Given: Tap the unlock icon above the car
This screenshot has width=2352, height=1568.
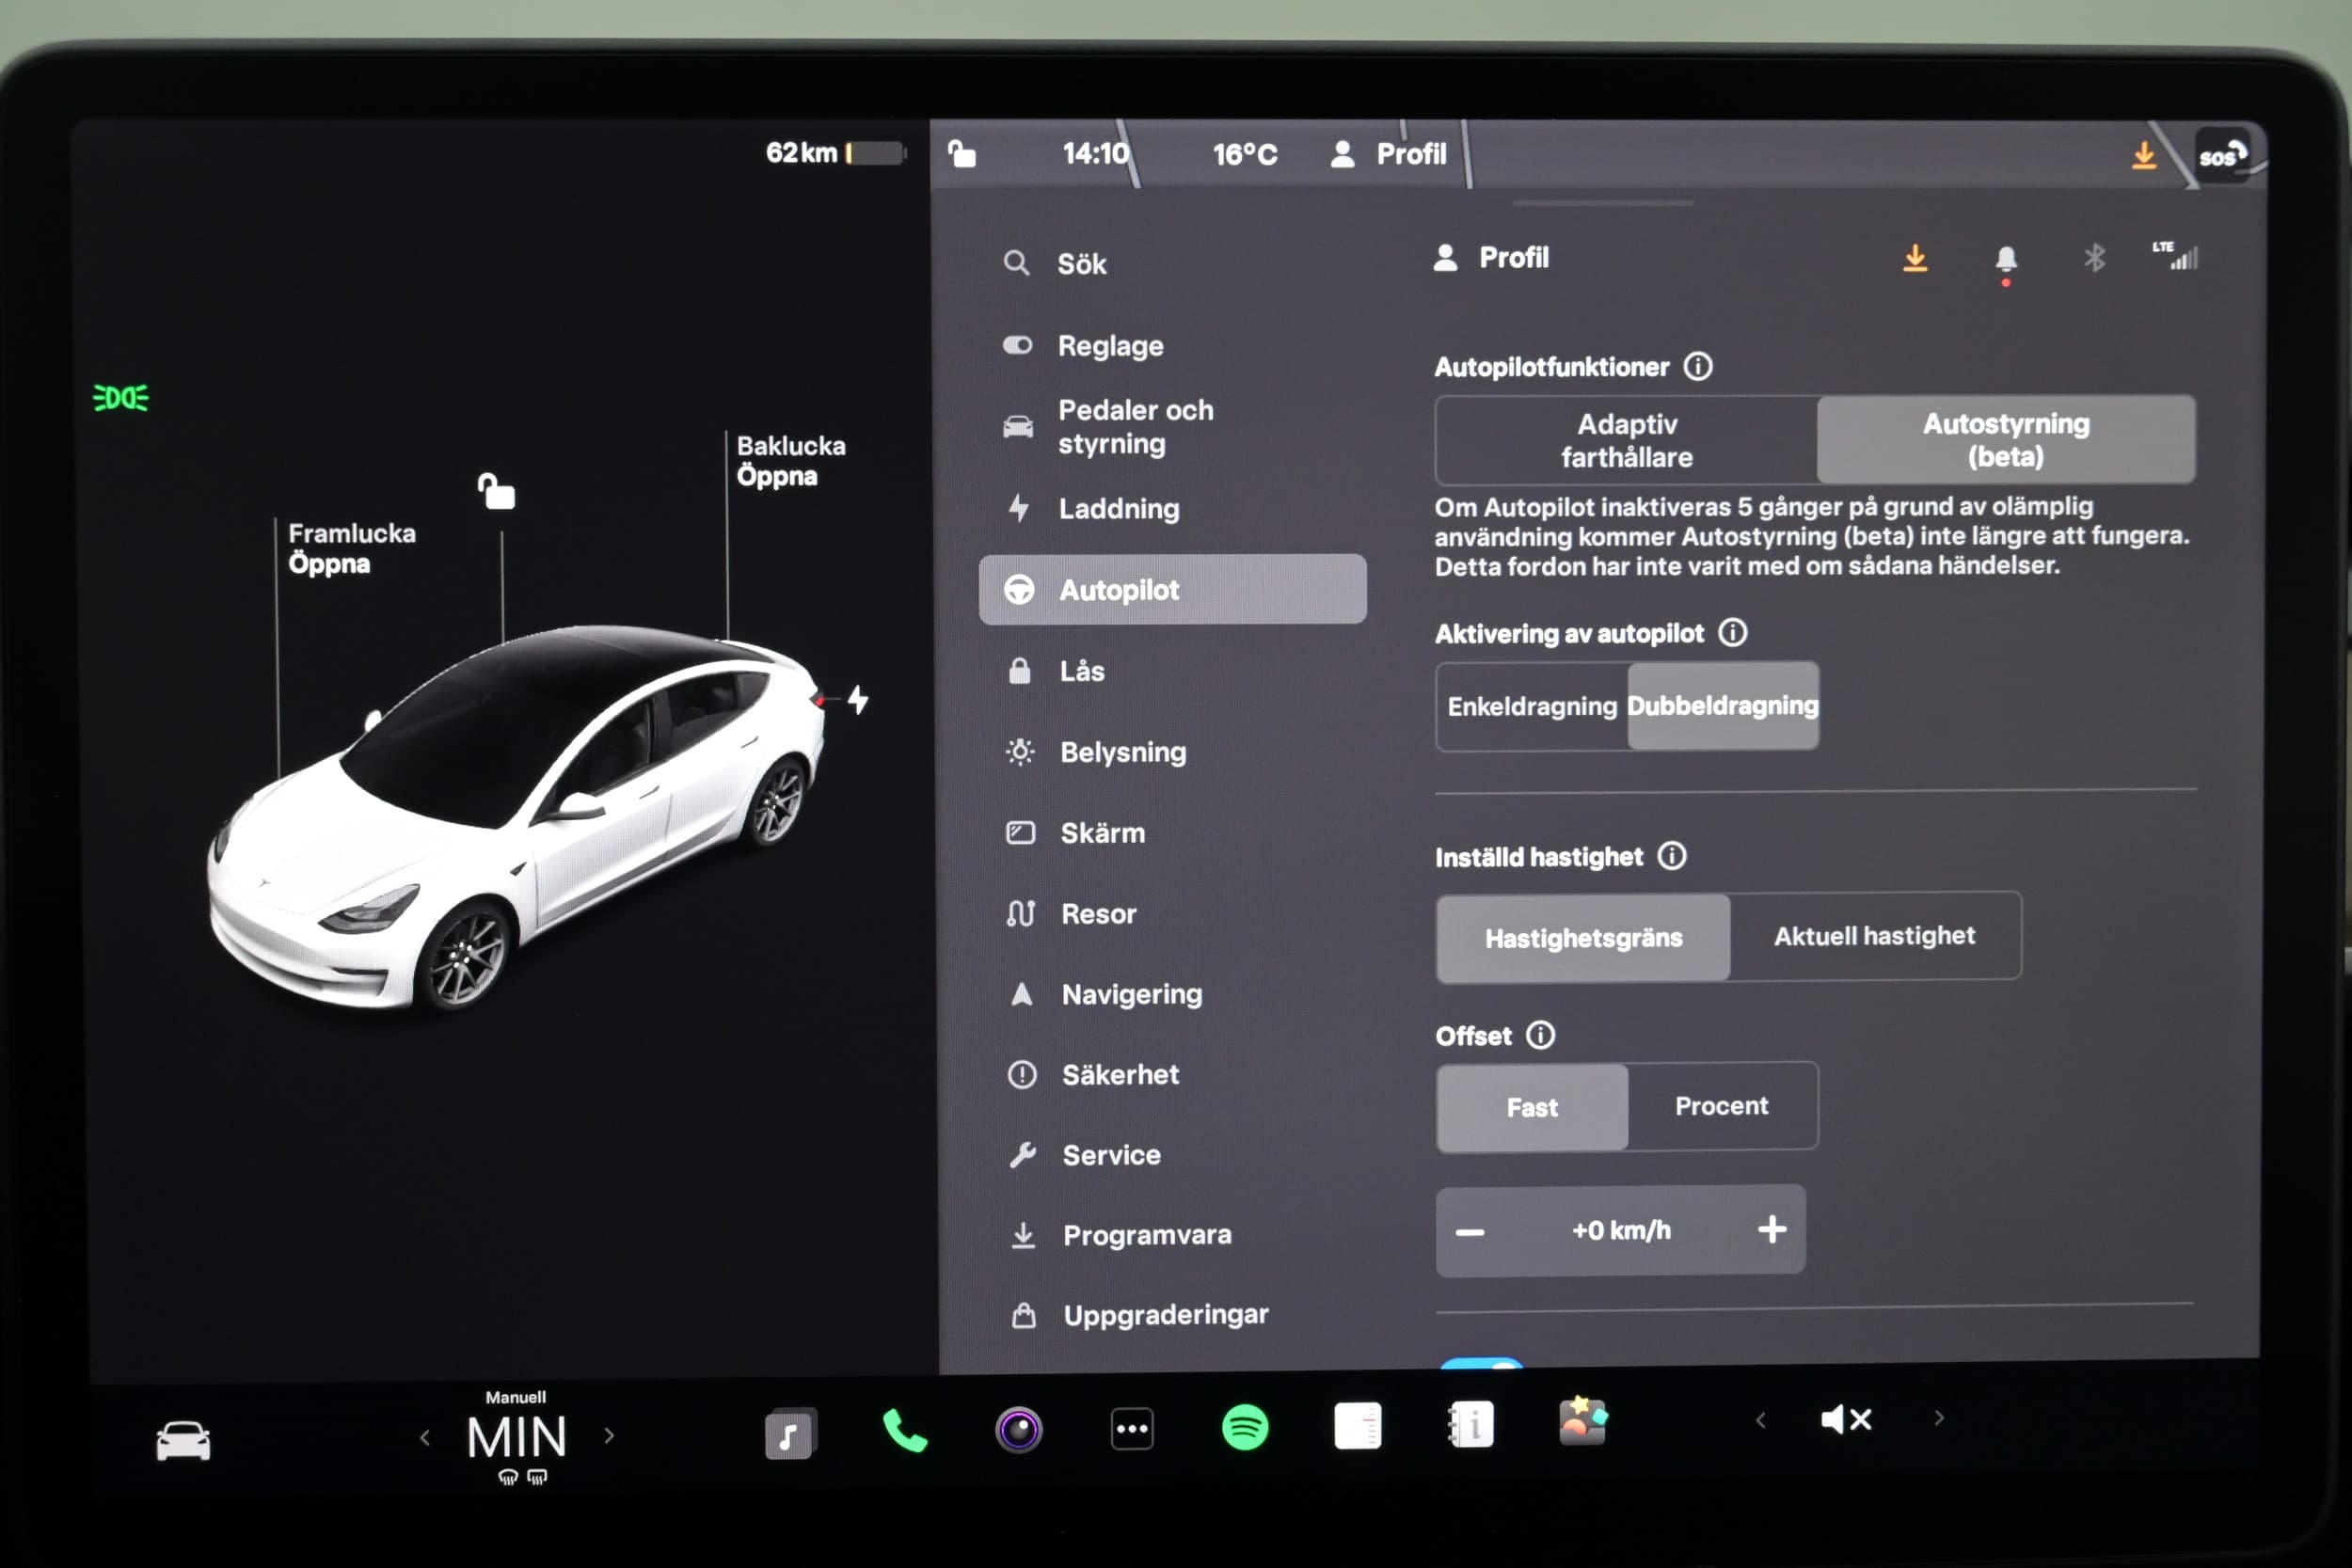Looking at the screenshot, I should point(497,491).
